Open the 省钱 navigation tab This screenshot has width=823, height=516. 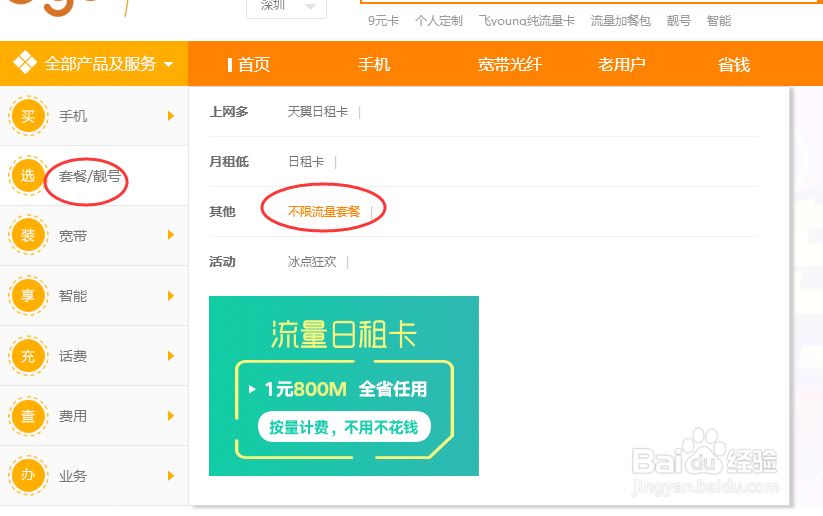734,65
